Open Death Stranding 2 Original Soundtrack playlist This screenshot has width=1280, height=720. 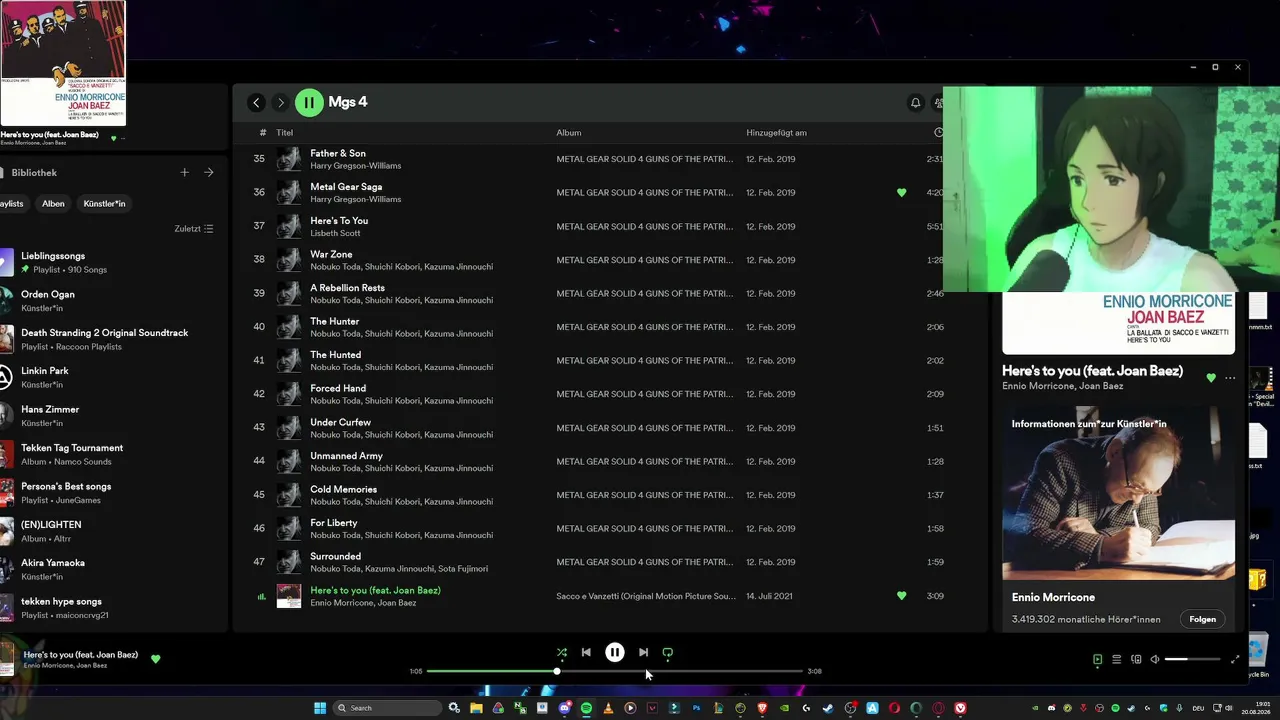[x=107, y=339]
